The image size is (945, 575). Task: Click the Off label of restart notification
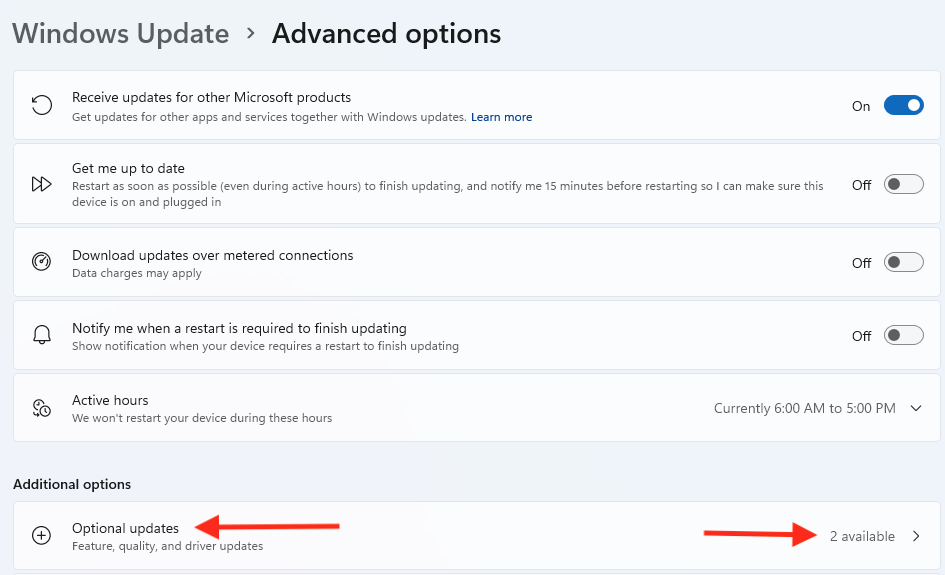861,336
